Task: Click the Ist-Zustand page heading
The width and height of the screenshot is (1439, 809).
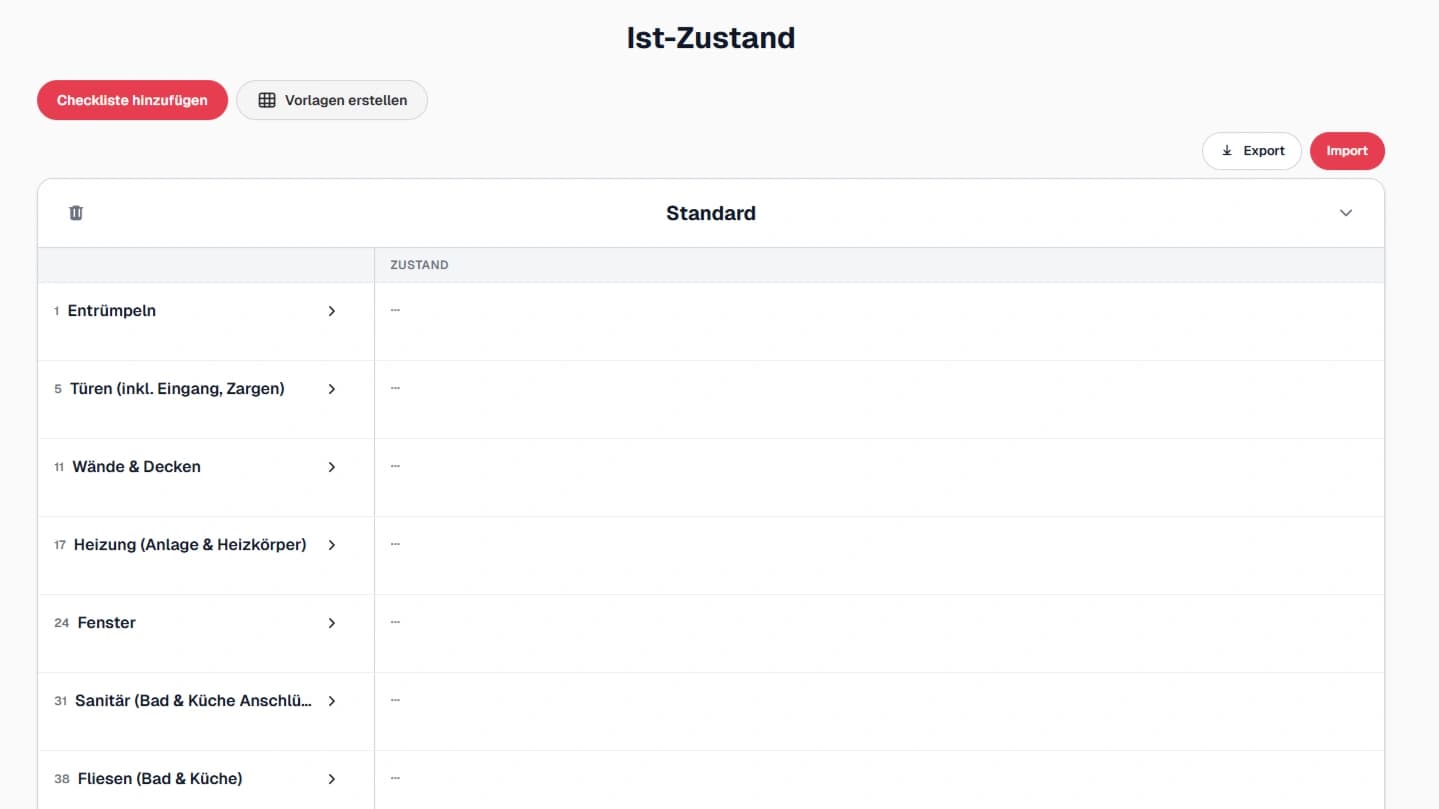Action: [x=711, y=38]
